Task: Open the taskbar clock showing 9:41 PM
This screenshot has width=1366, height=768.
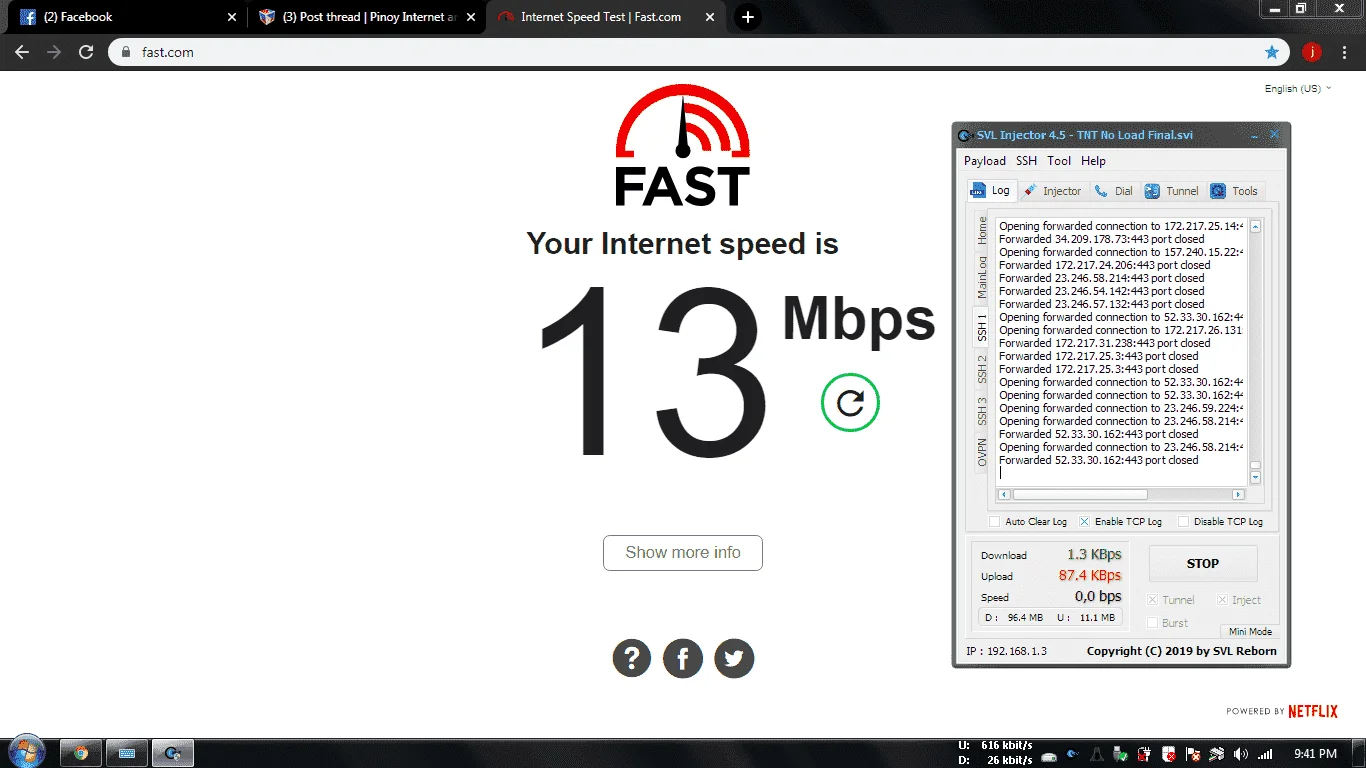Action: click(1314, 753)
